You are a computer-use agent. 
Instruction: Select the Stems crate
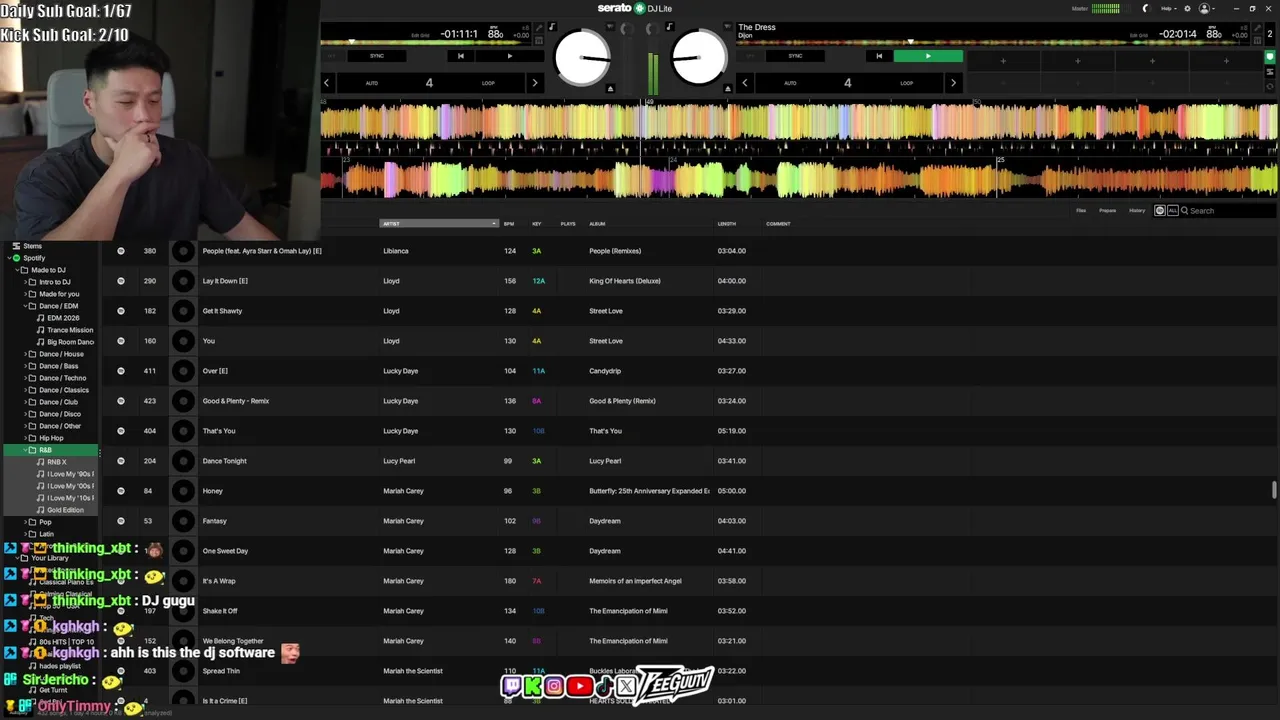[x=33, y=246]
